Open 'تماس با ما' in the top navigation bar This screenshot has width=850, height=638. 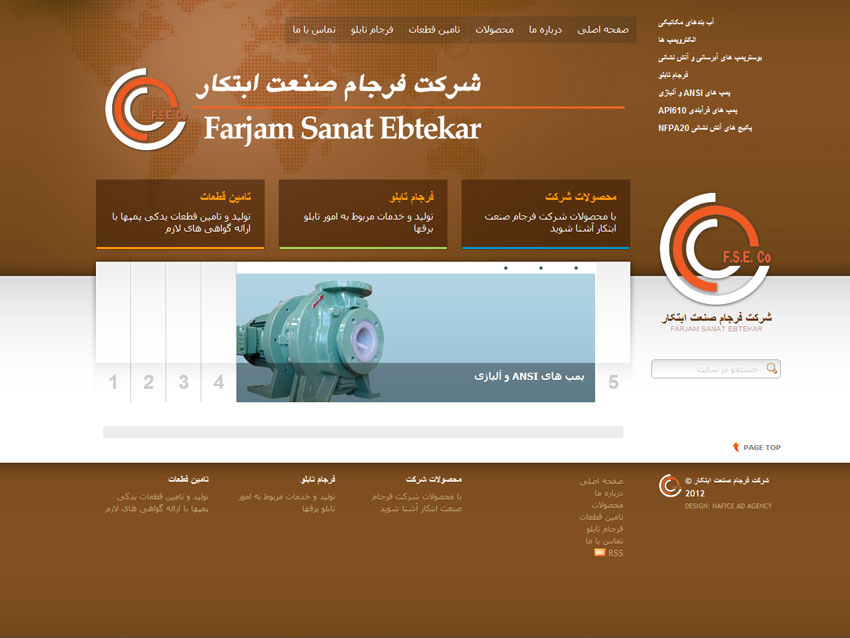(314, 30)
